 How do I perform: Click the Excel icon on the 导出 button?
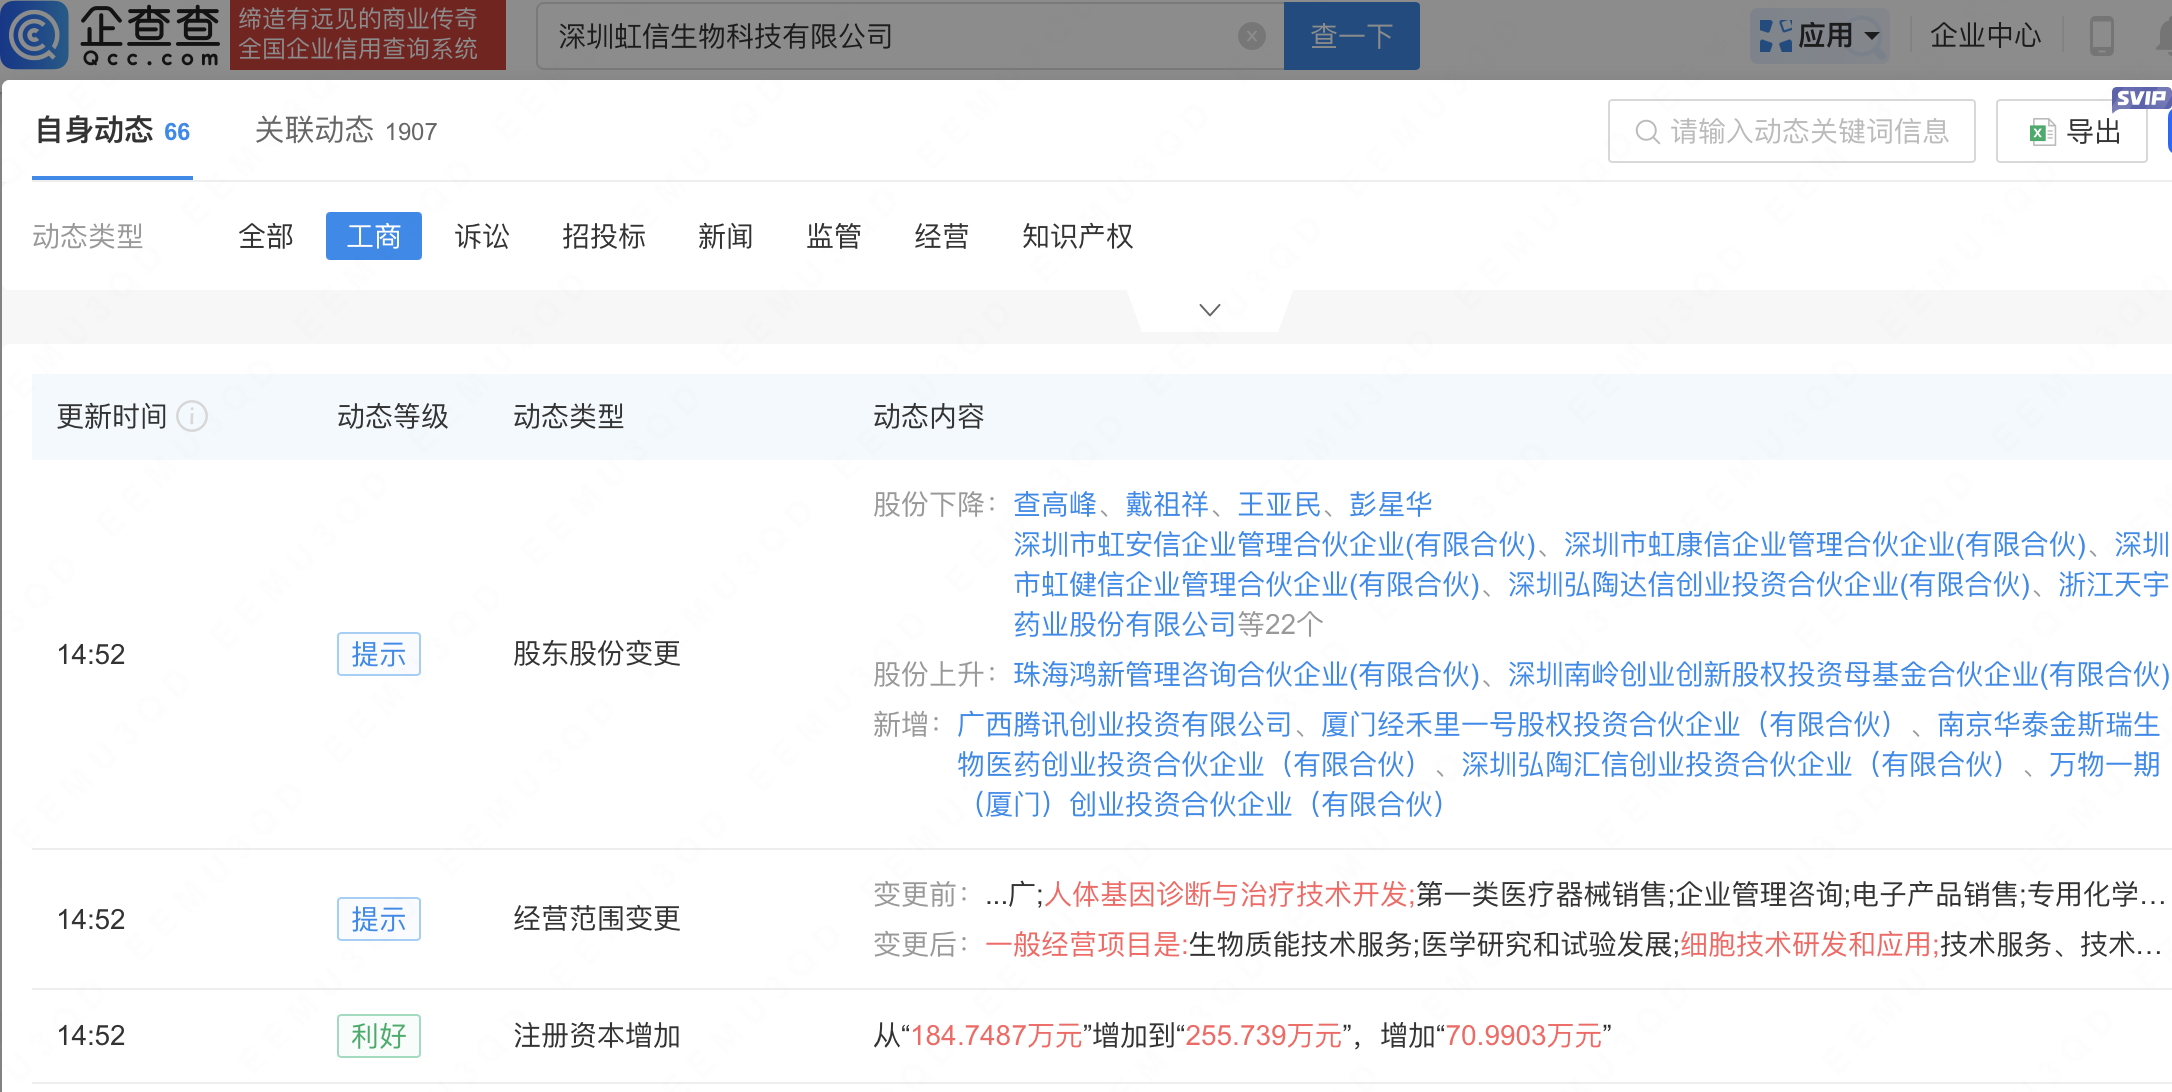pyautogui.click(x=2041, y=132)
